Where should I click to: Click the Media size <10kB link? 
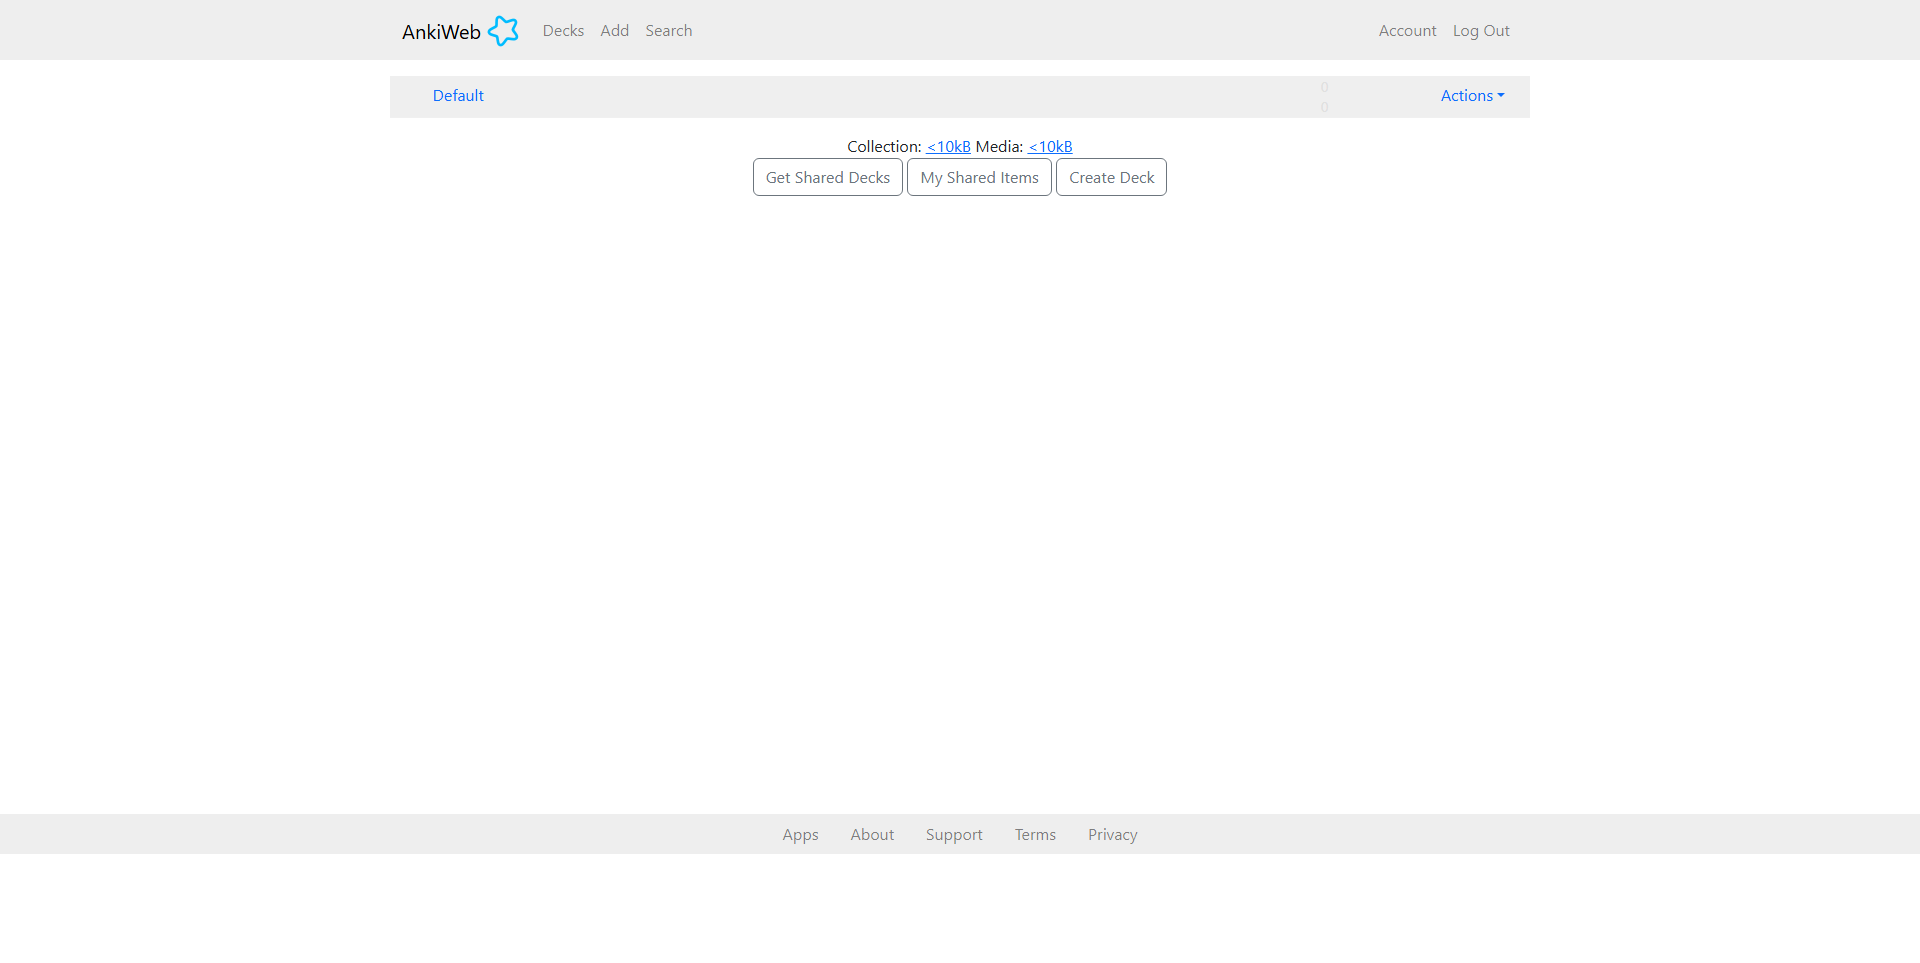tap(1050, 147)
